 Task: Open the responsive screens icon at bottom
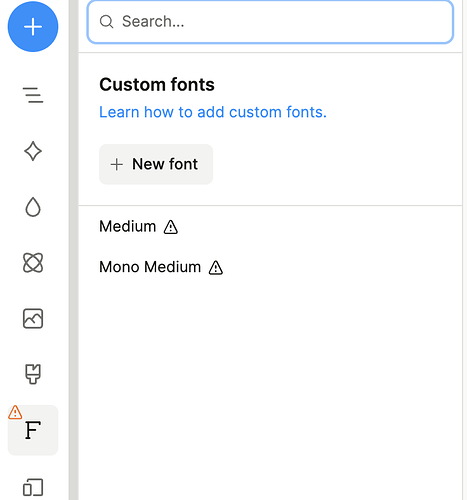[33, 487]
